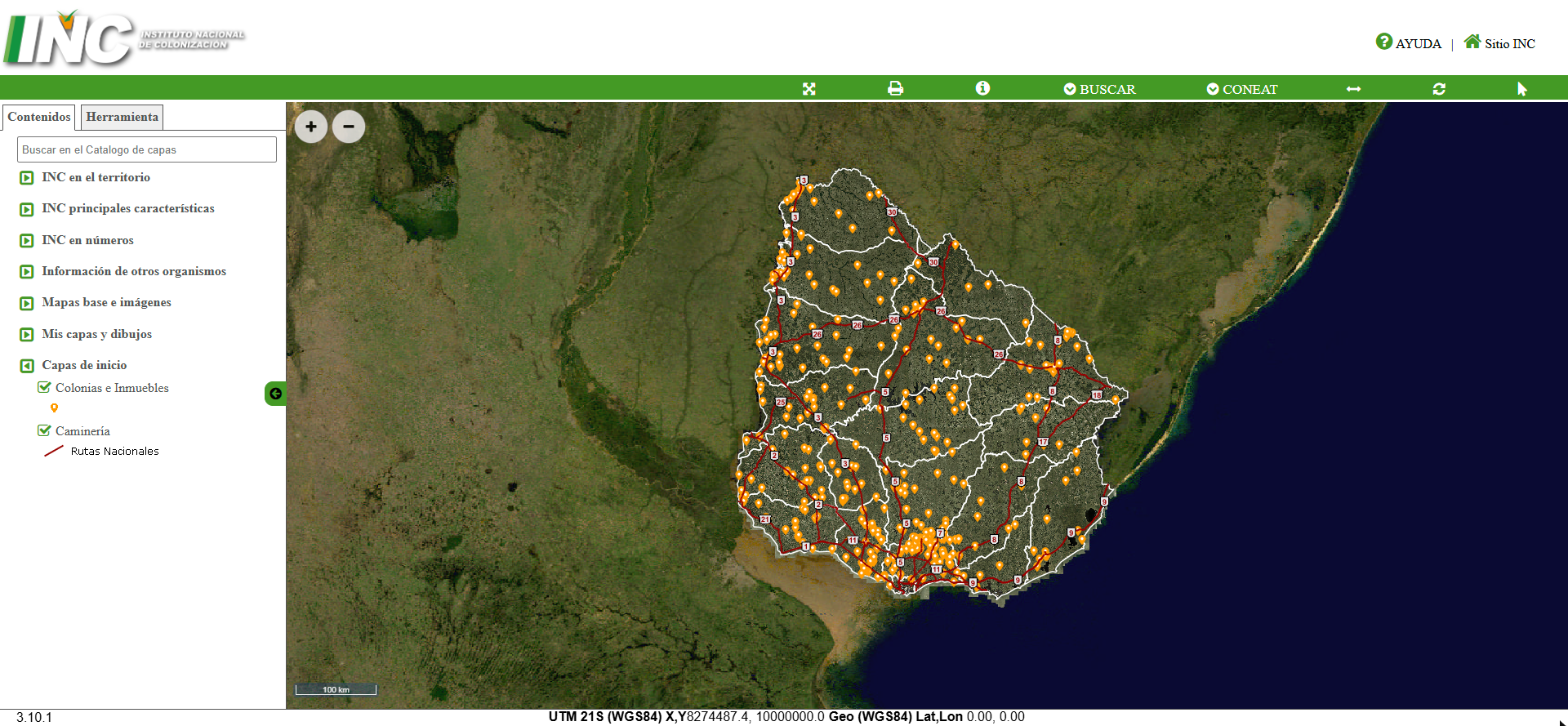The height and width of the screenshot is (726, 1568).
Task: Expand INC en números group
Action: click(27, 241)
